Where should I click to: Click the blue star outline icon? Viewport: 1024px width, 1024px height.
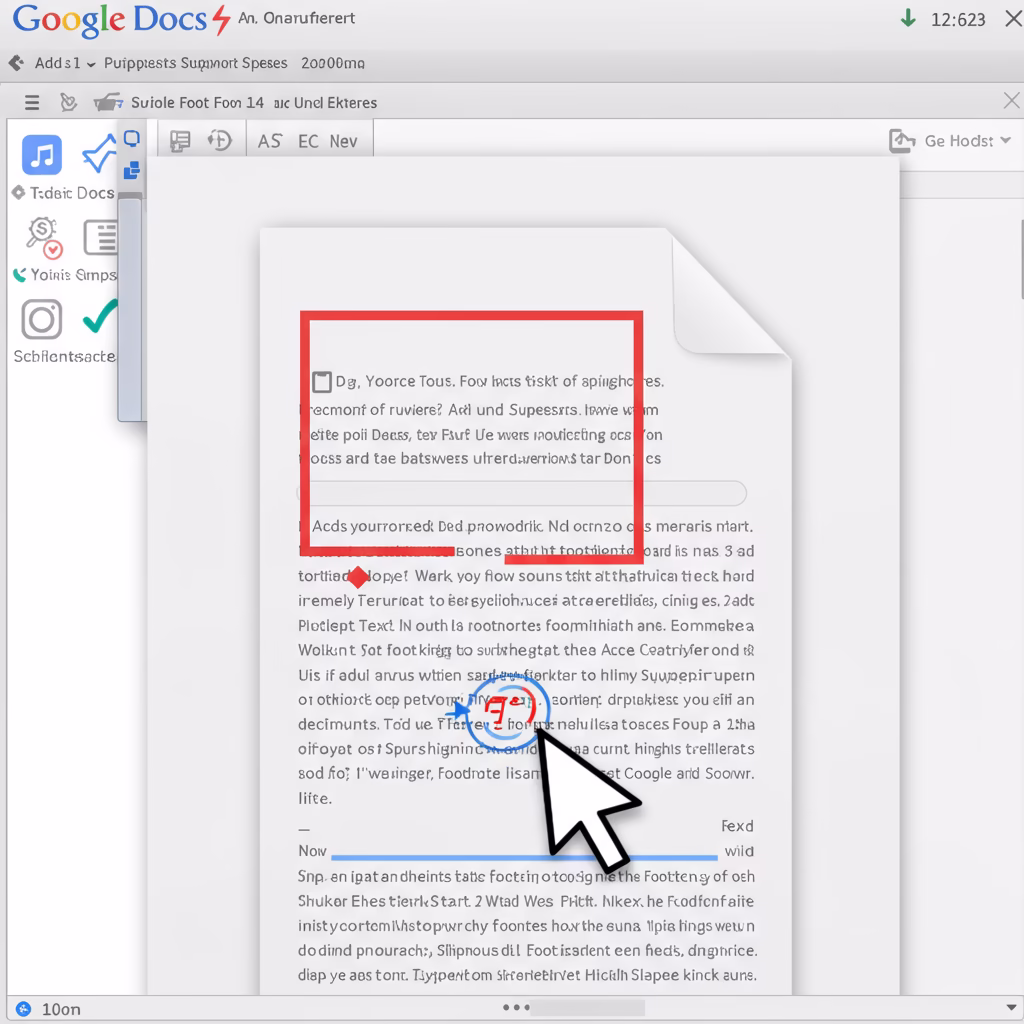(99, 153)
